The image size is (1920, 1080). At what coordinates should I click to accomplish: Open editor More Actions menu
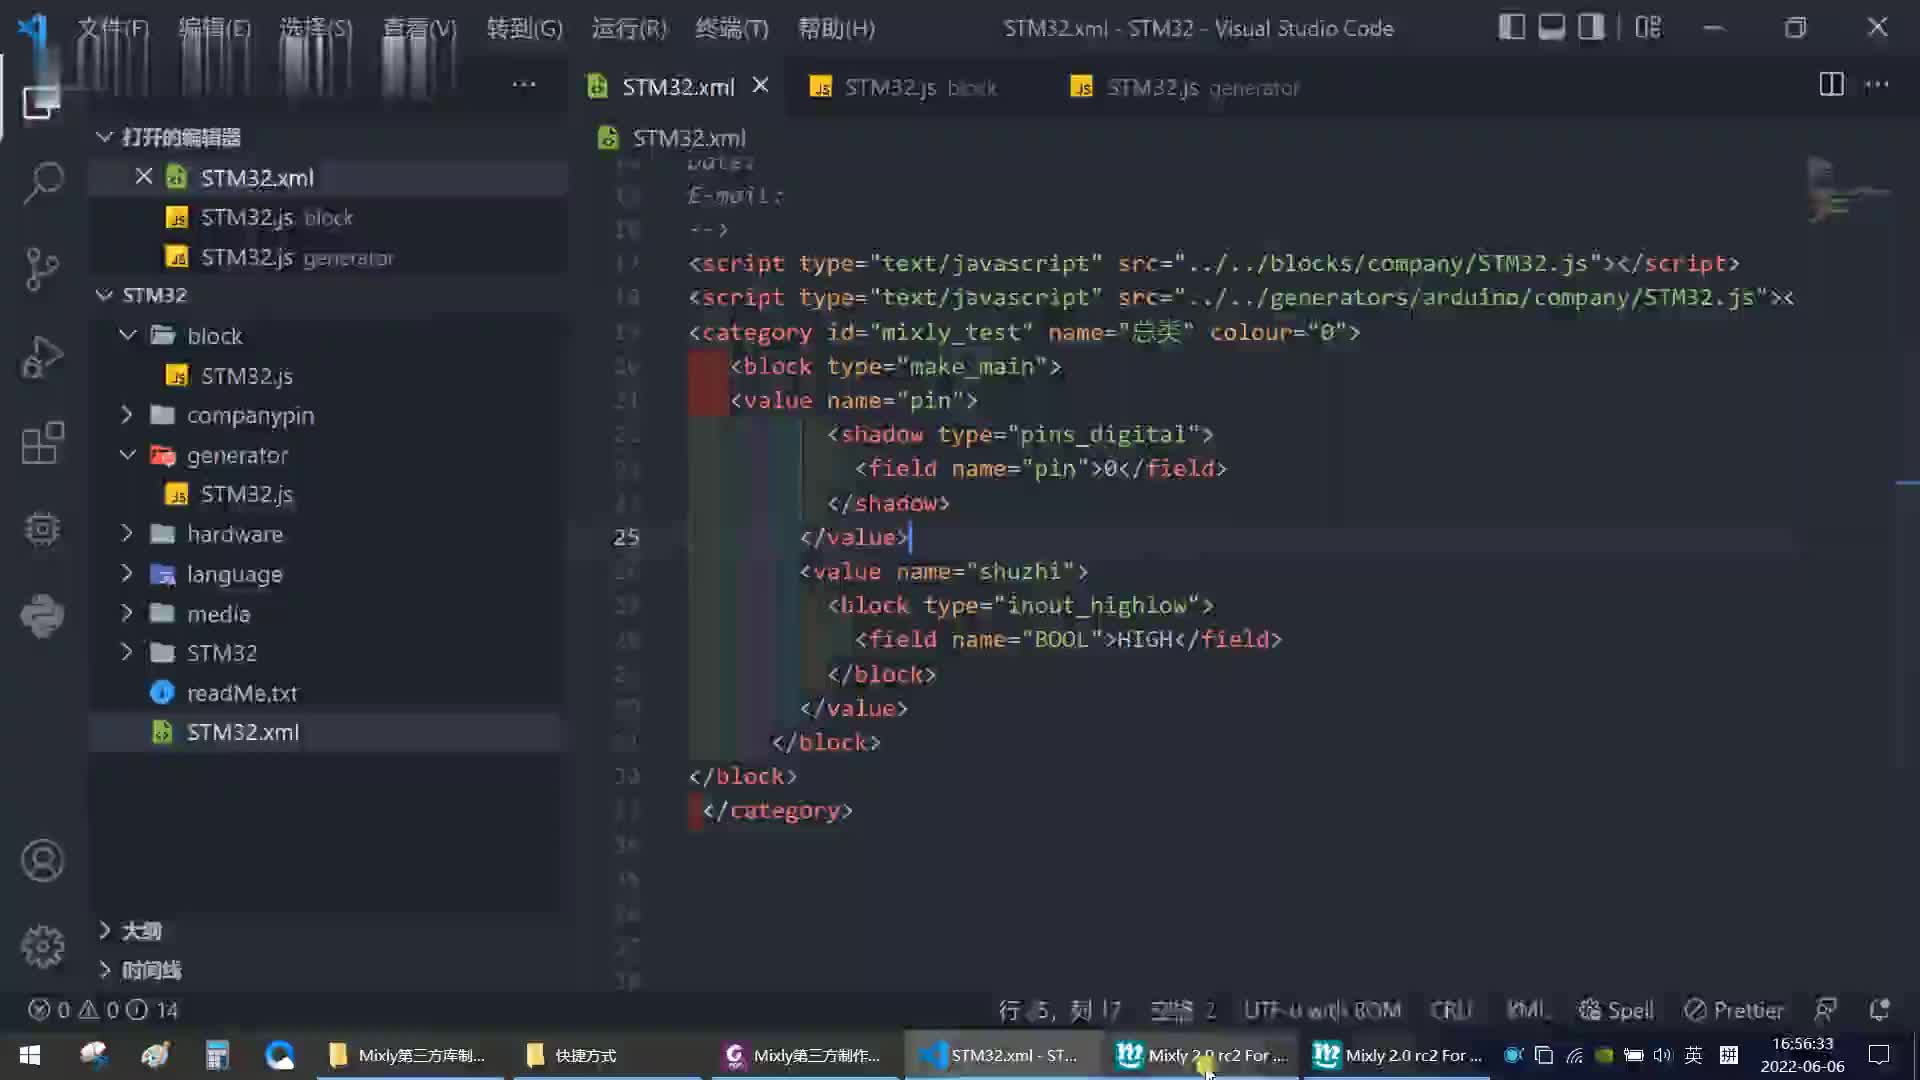click(x=1877, y=85)
